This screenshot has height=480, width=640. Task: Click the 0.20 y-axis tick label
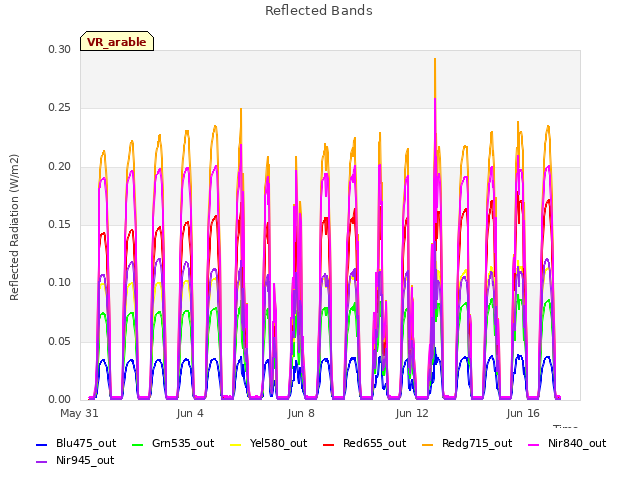click(59, 167)
